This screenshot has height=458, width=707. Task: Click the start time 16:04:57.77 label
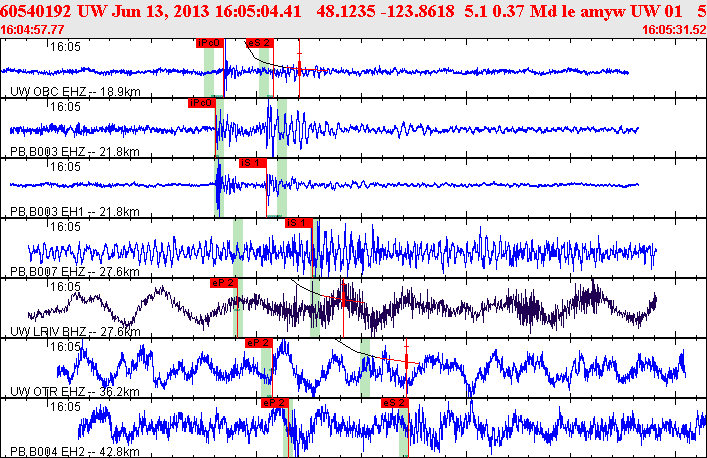(x=35, y=30)
